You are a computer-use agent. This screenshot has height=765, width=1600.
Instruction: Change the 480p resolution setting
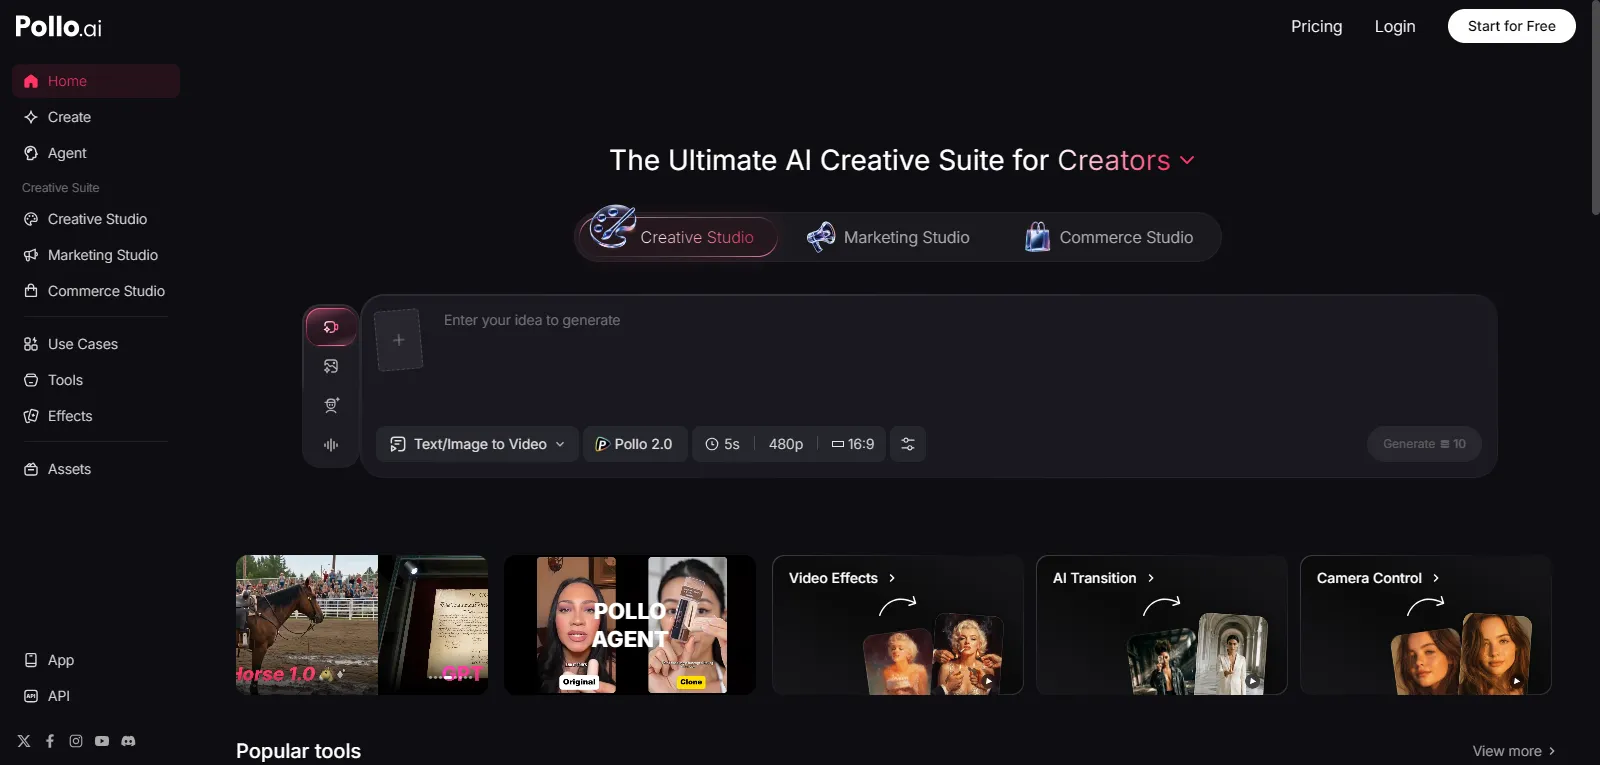coord(786,444)
